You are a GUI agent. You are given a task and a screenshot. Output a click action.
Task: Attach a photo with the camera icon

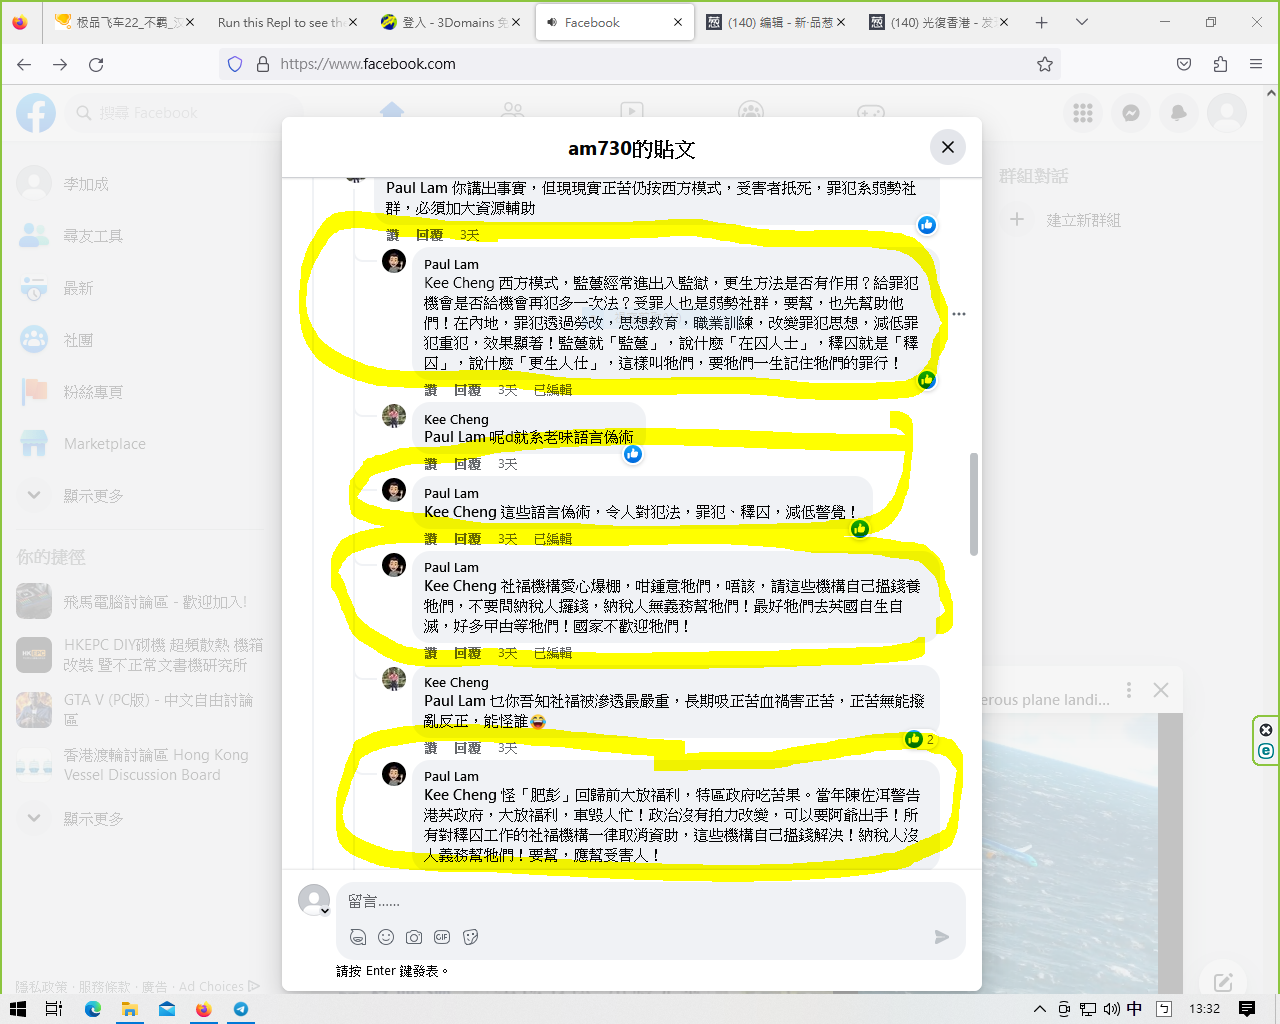[x=414, y=937]
